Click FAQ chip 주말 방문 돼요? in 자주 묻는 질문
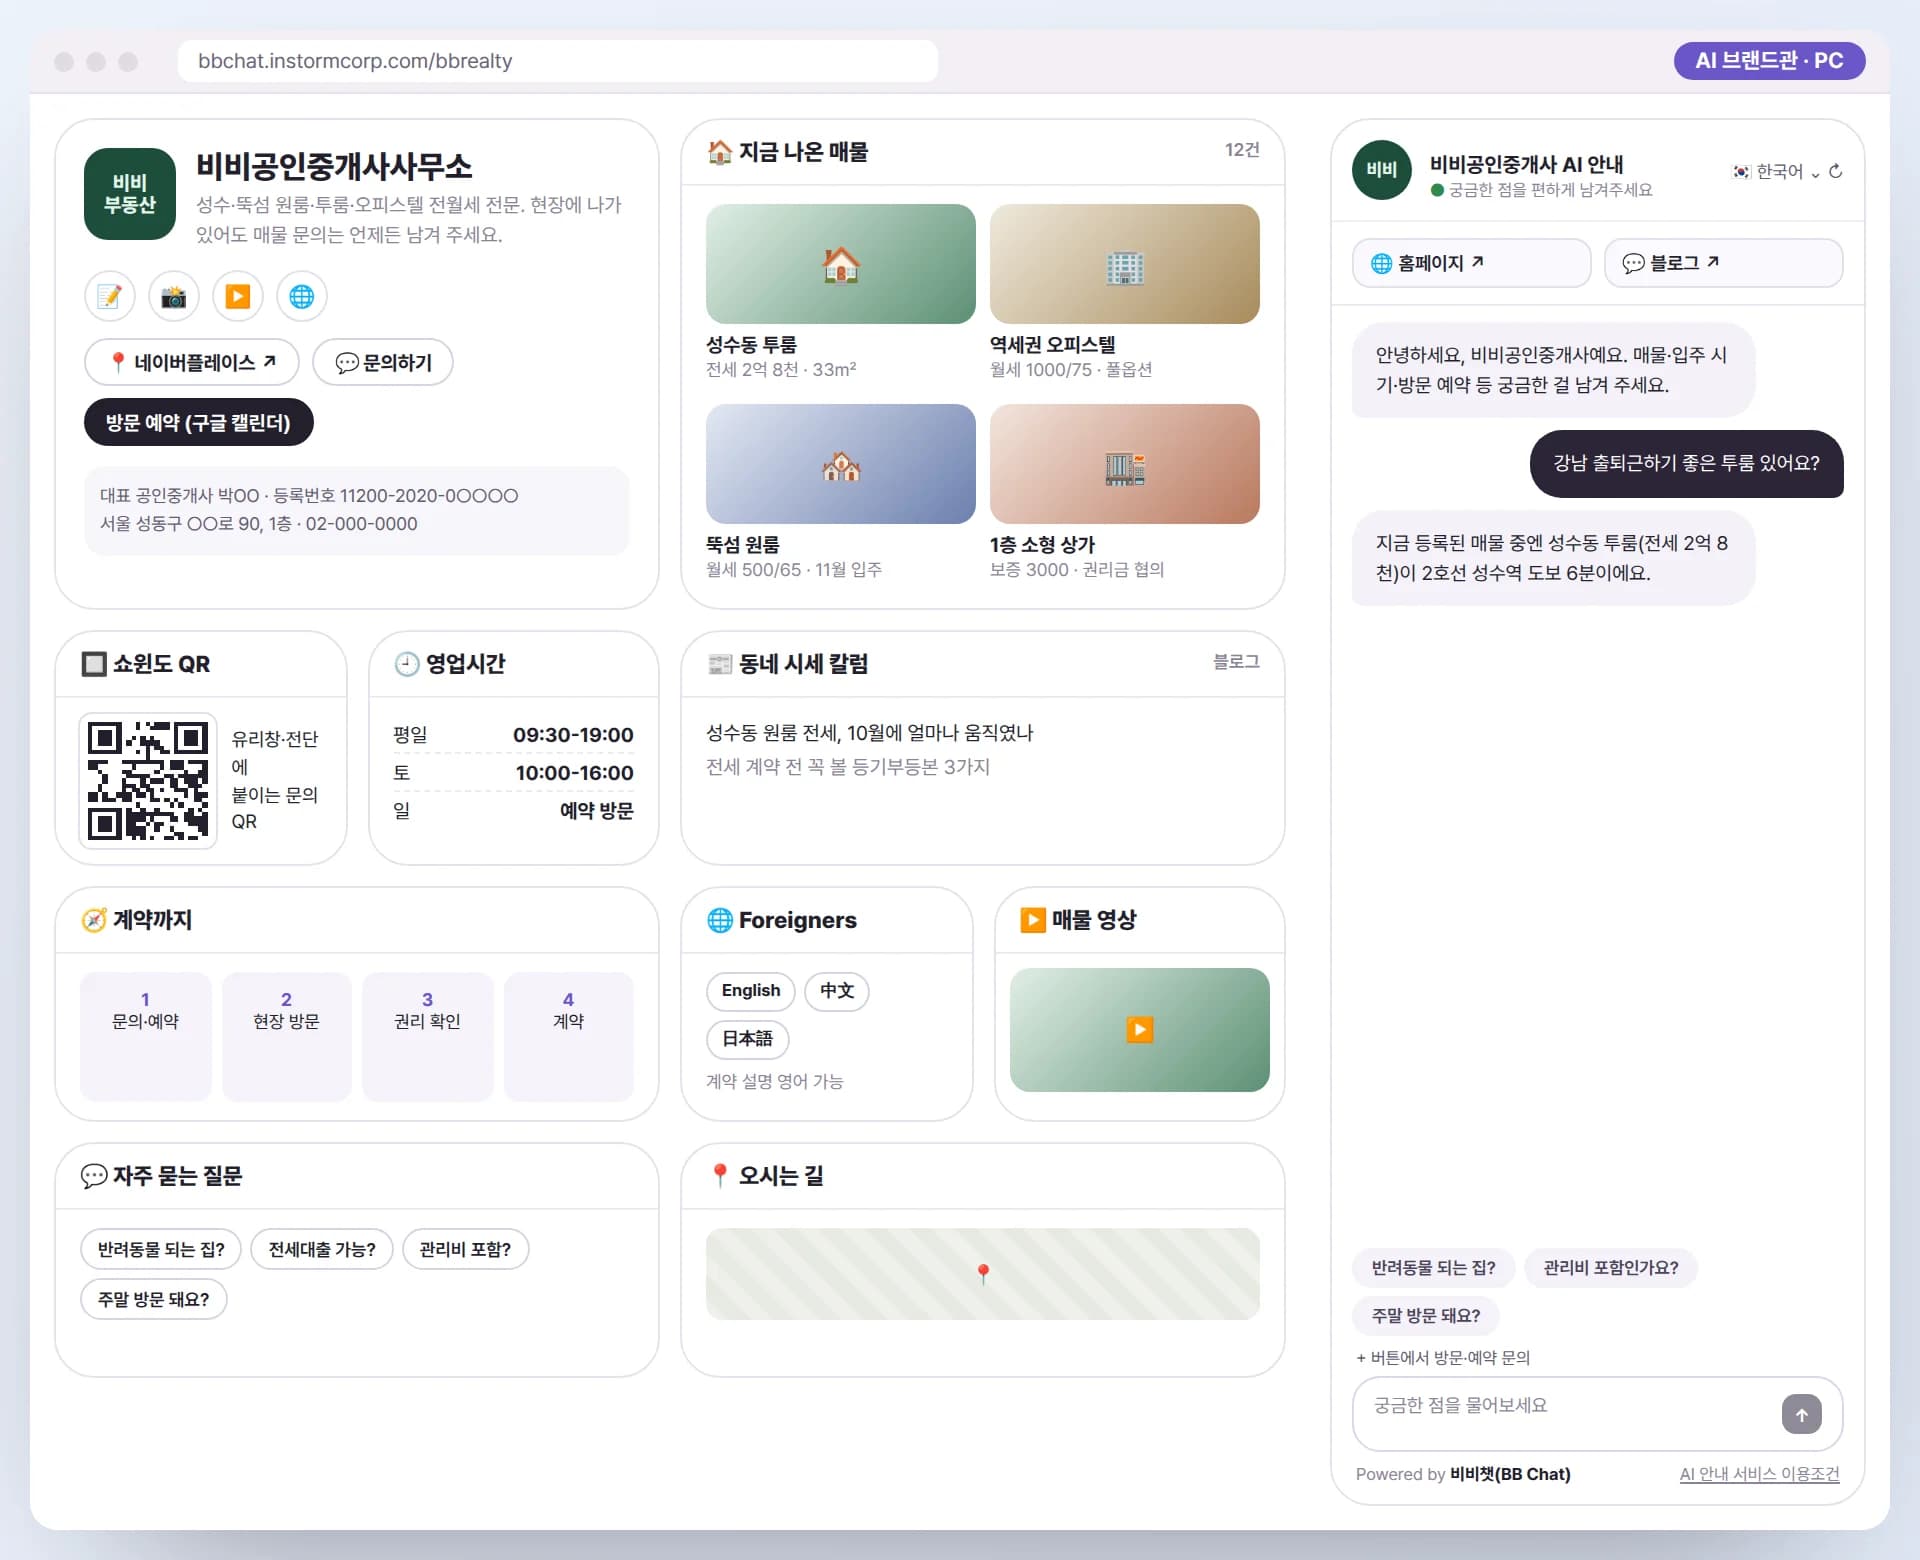 tap(154, 1300)
